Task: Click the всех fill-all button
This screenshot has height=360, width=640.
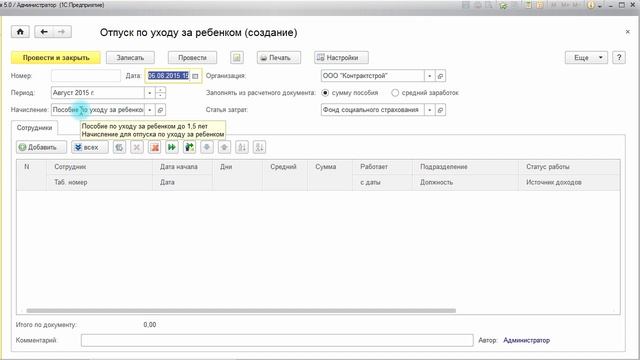Action: (x=90, y=147)
